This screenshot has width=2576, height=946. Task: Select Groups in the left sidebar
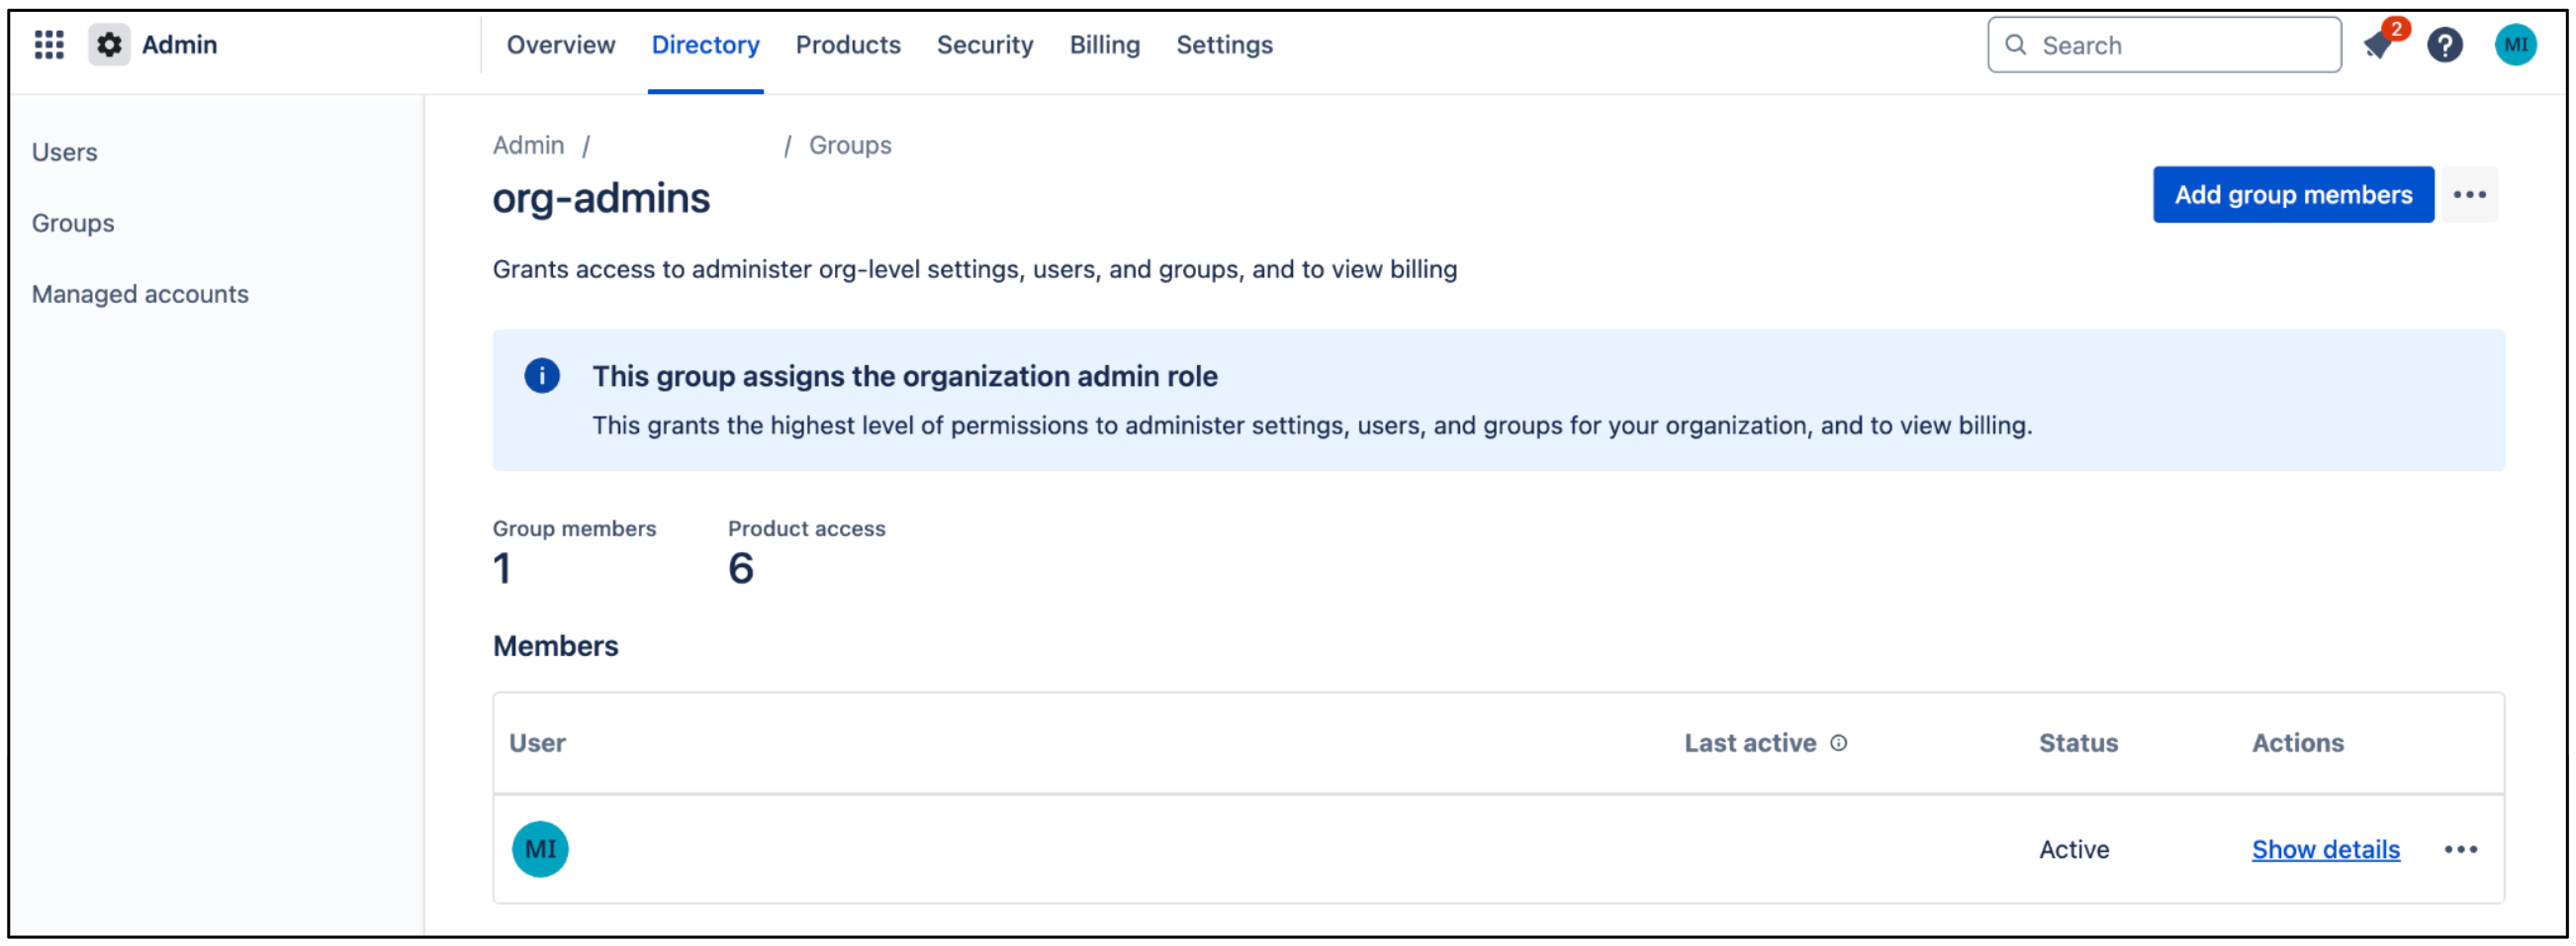pyautogui.click(x=72, y=222)
